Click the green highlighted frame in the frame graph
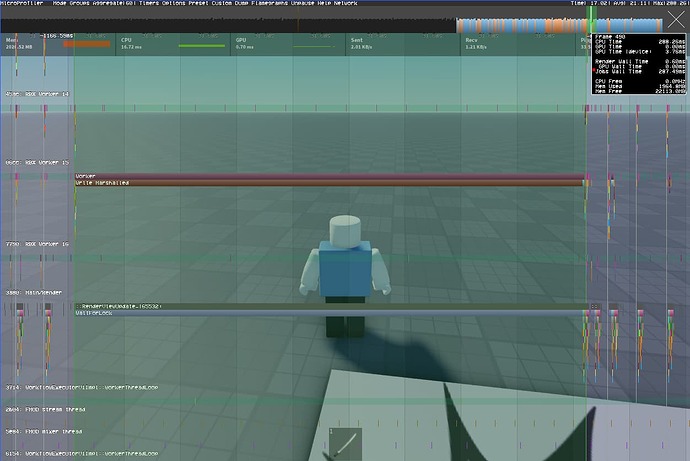Image resolution: width=690 pixels, height=461 pixels. 593,20
